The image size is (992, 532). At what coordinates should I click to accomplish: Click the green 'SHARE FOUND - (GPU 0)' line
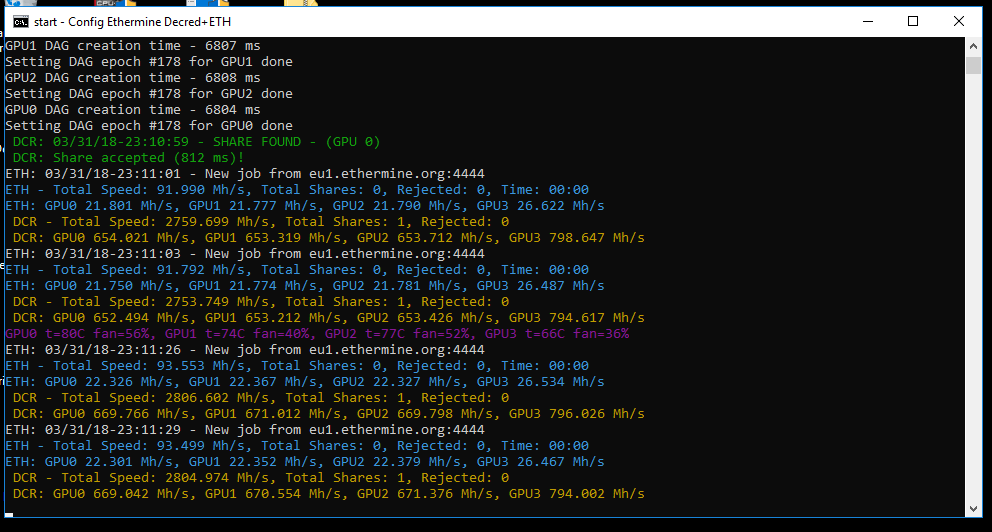click(x=196, y=142)
